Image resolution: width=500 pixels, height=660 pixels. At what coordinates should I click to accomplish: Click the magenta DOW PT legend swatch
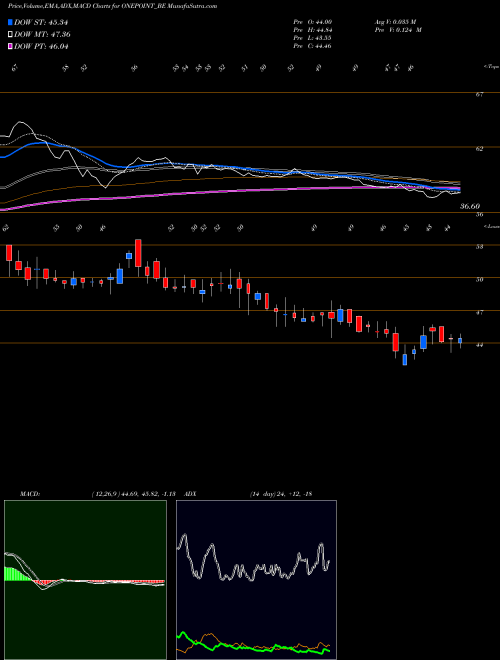10,46
